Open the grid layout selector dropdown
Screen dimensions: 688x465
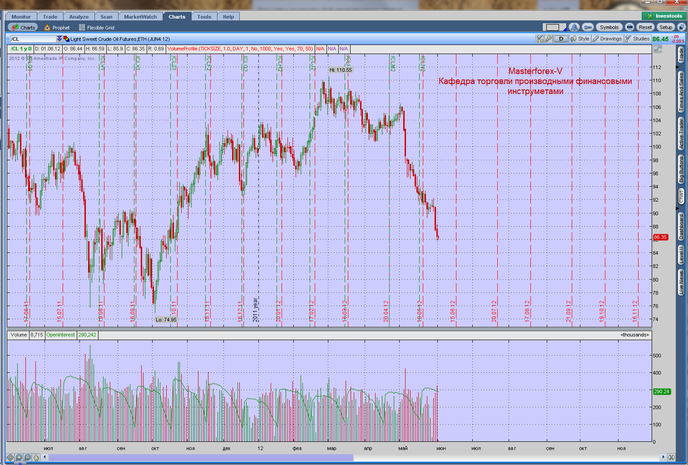(552, 27)
